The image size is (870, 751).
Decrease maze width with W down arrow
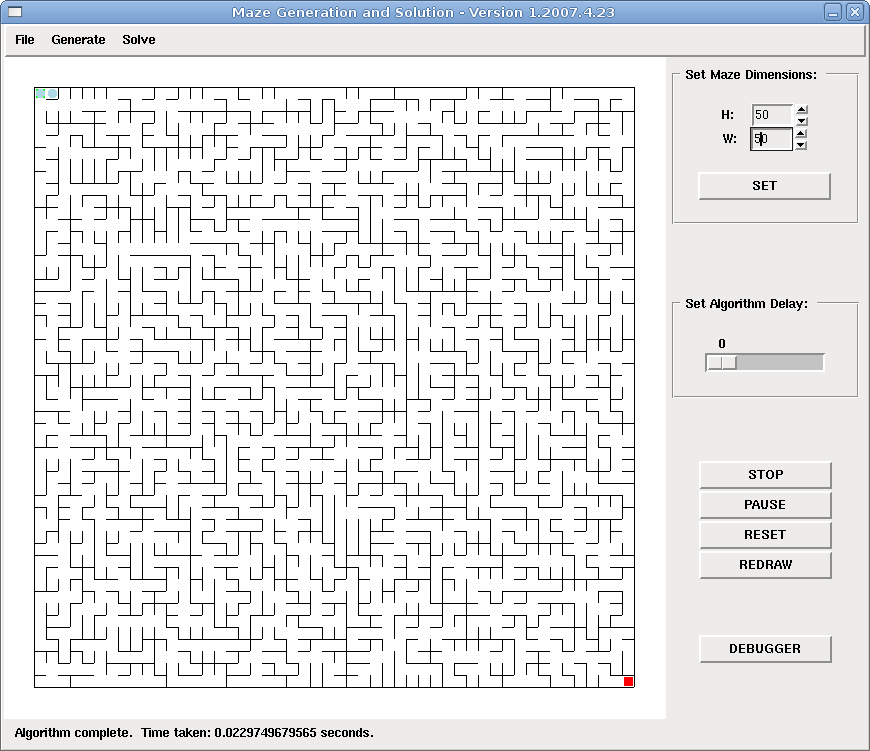coord(801,145)
